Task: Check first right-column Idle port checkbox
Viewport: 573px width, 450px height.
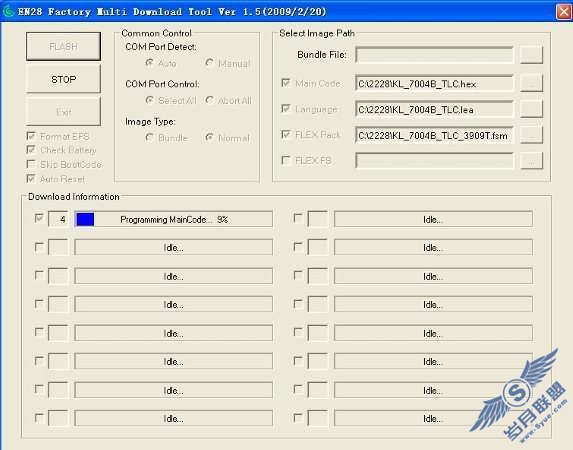Action: 298,218
